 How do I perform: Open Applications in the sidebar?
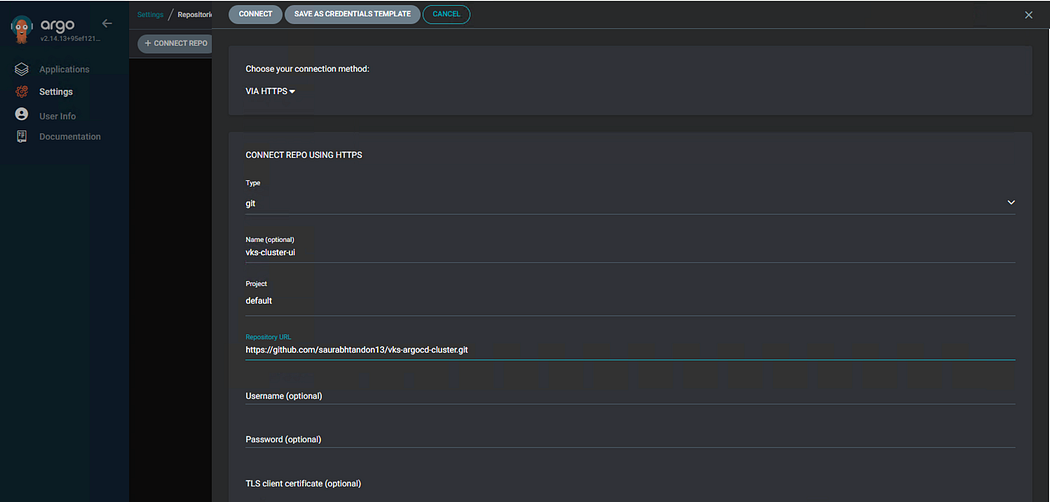(64, 69)
